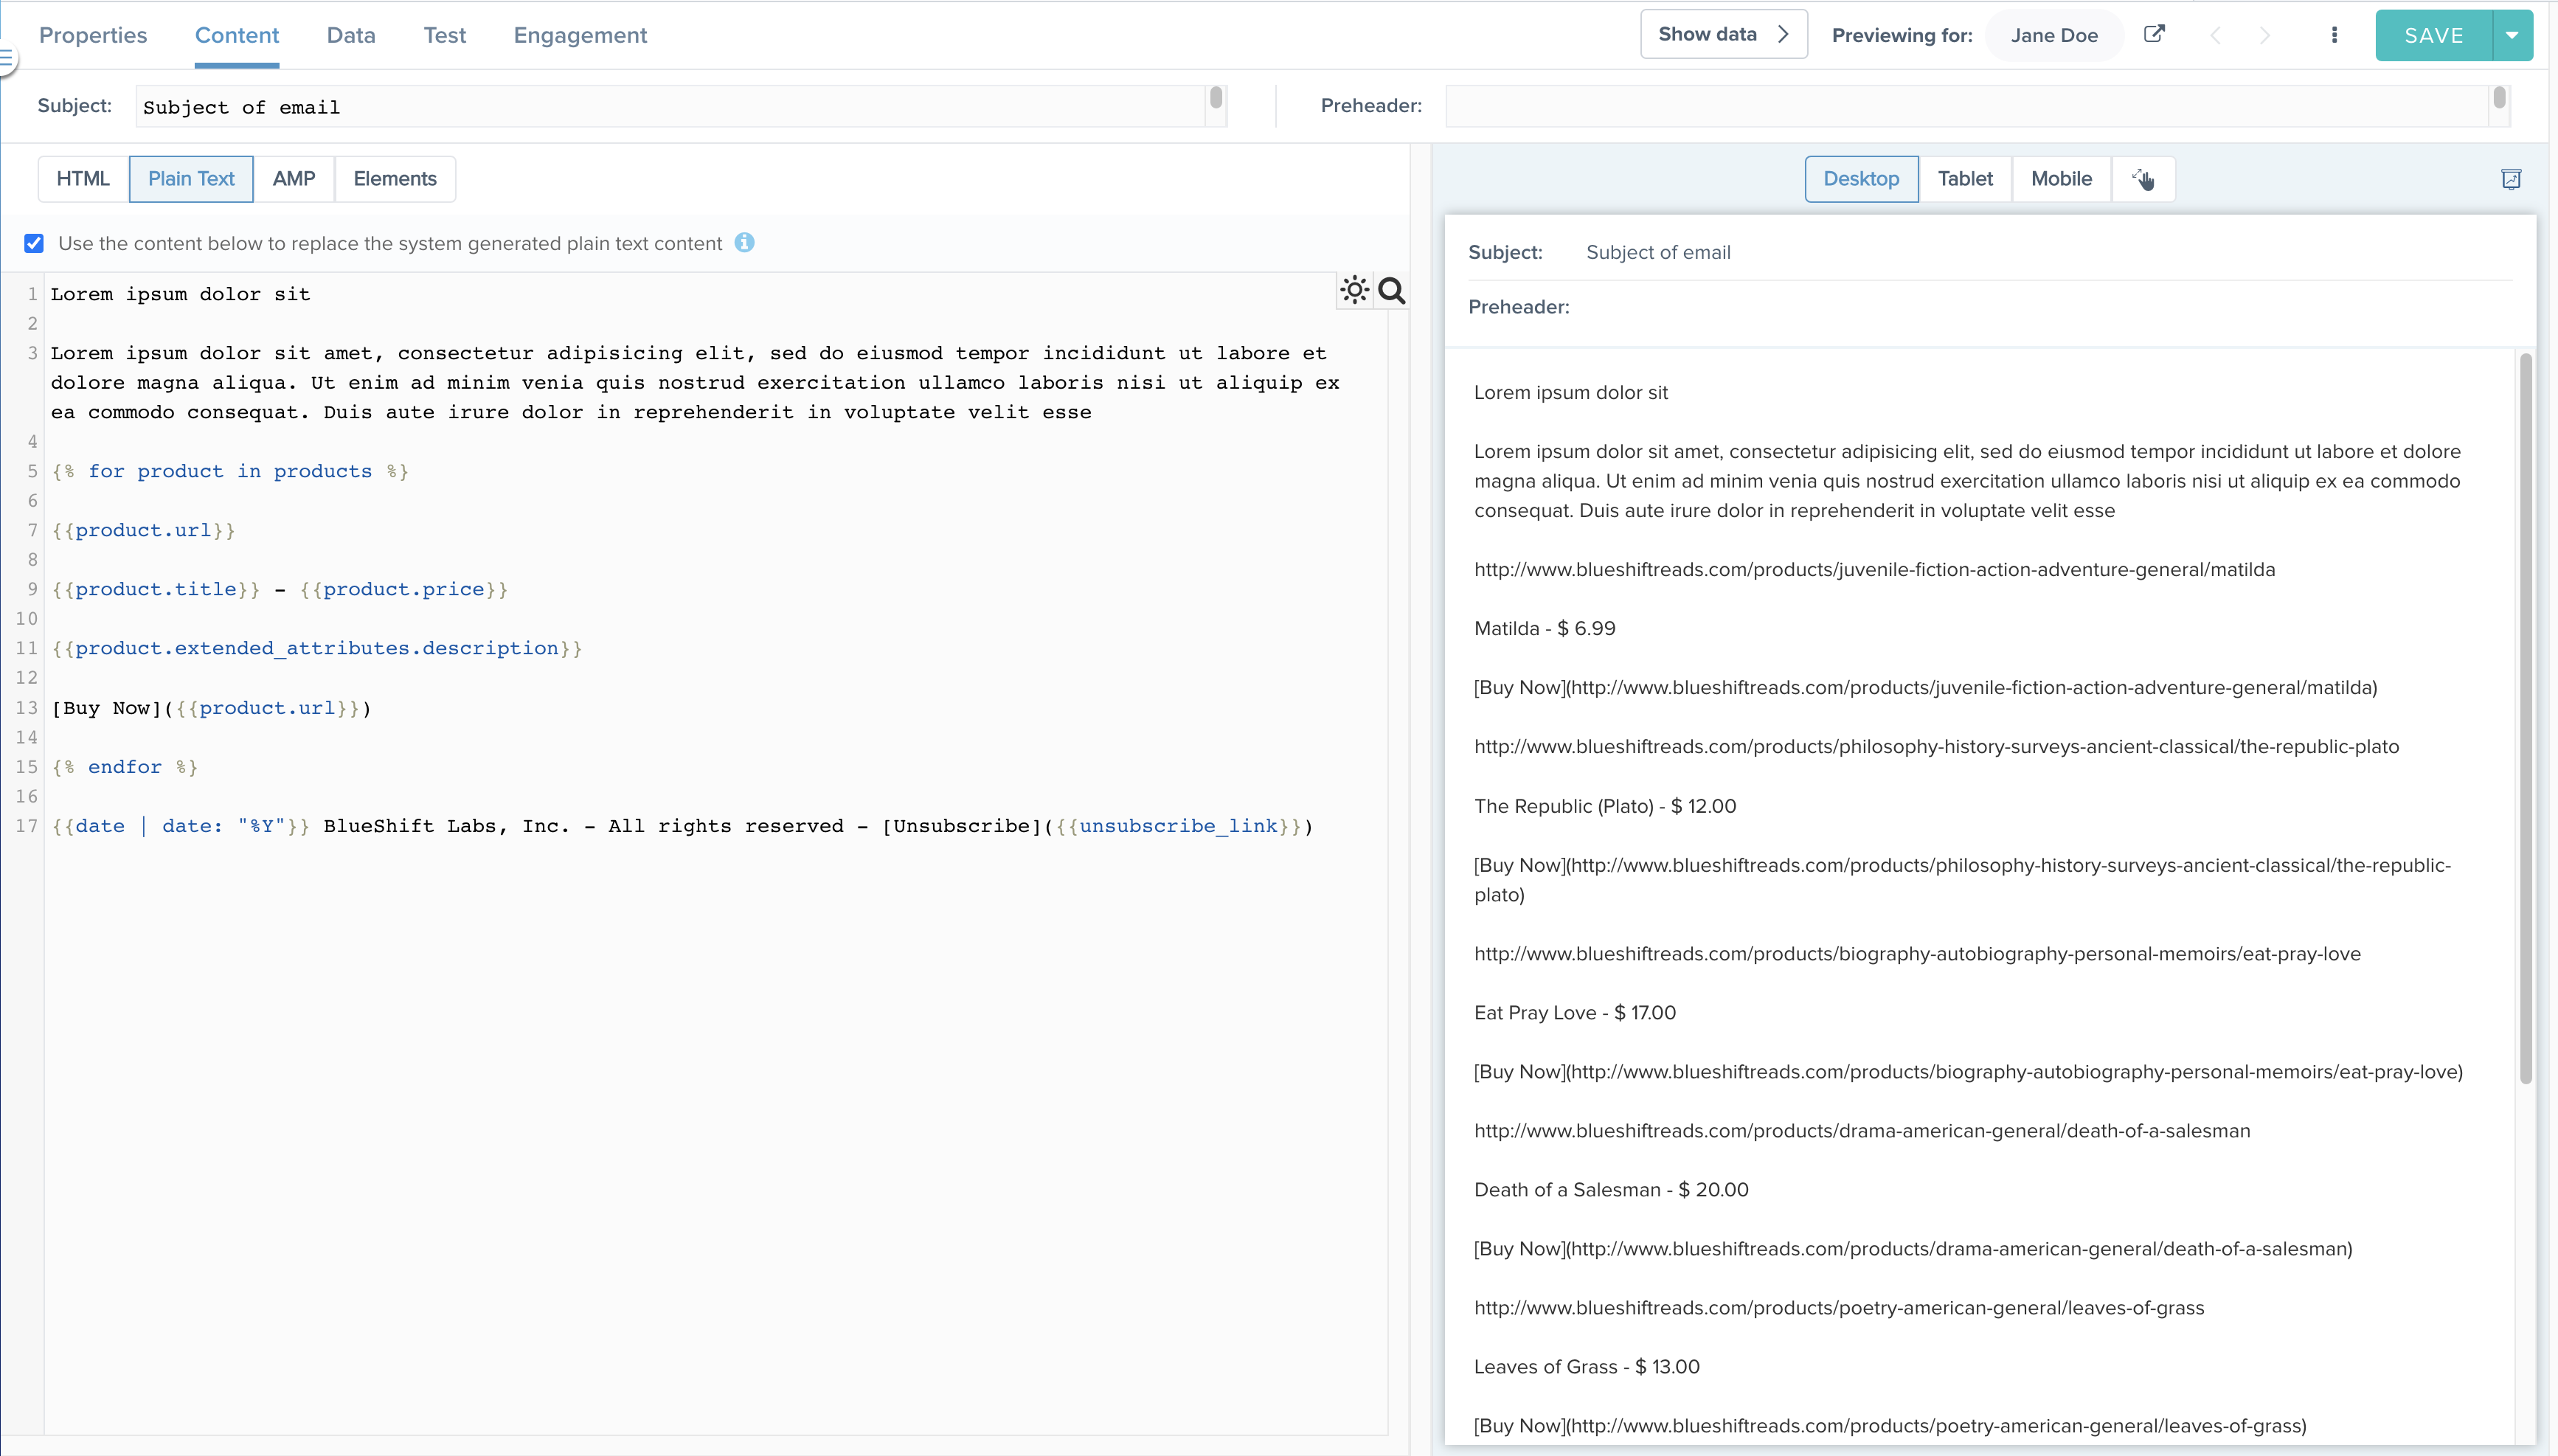
Task: Uncheck the replace system generated plain text option
Action: 34,243
